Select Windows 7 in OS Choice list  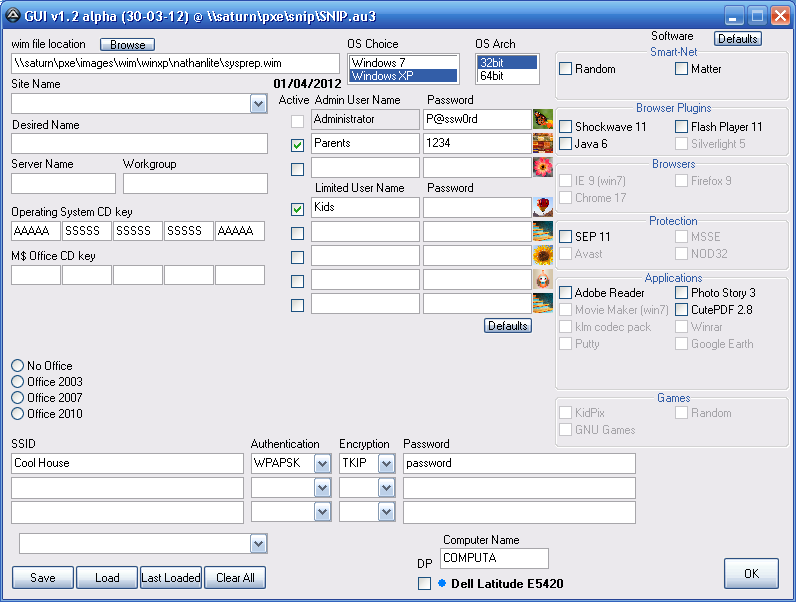click(404, 62)
